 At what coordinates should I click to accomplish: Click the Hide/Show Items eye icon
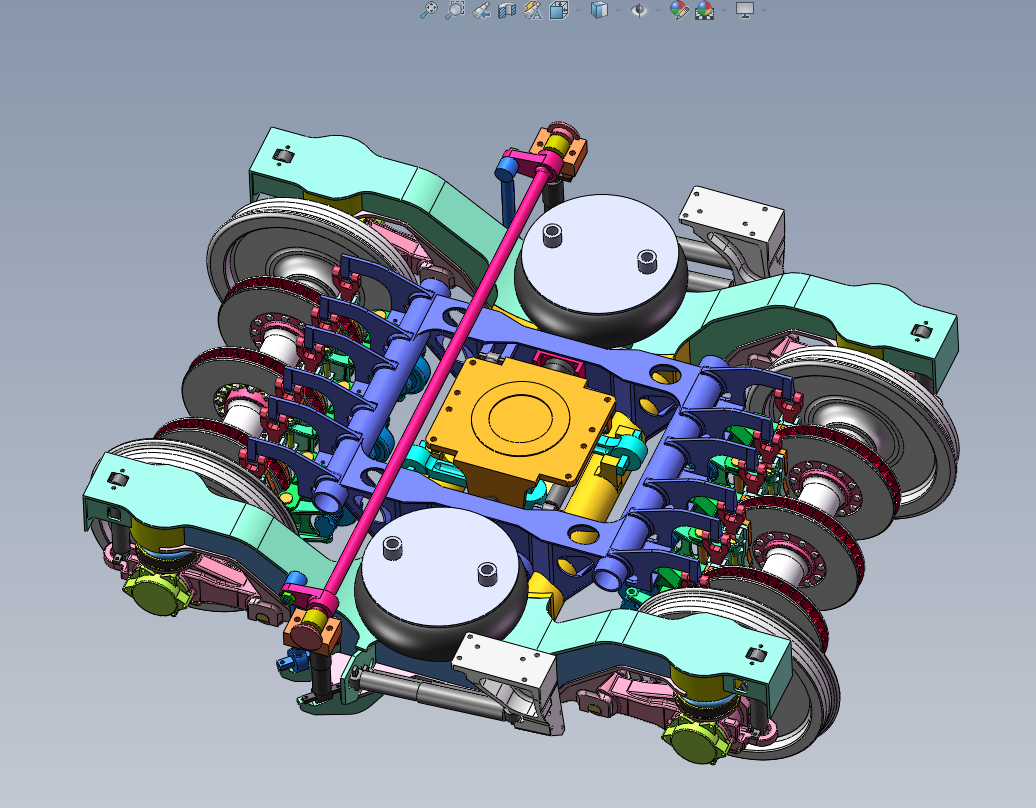(x=639, y=10)
